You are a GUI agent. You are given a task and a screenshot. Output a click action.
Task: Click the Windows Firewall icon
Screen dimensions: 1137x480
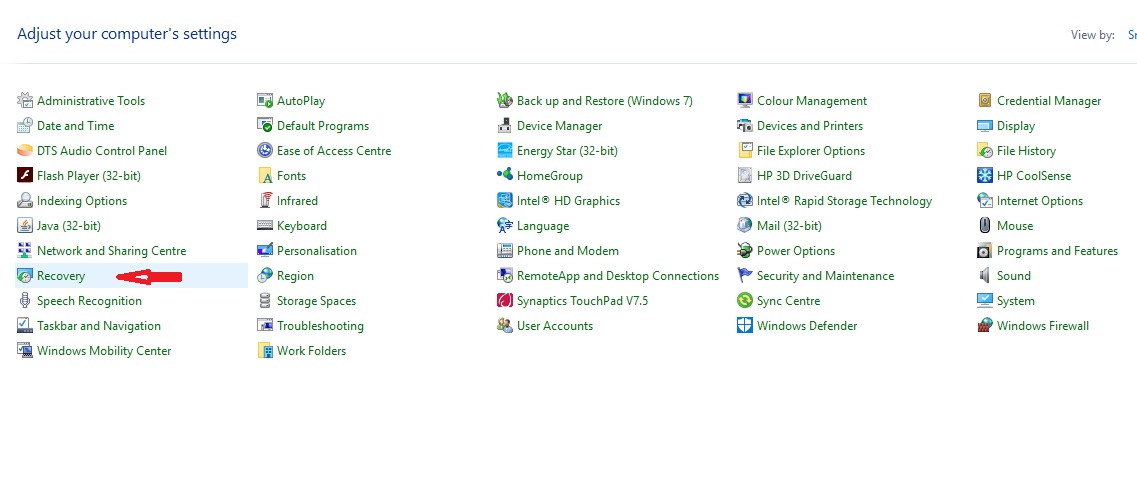[x=985, y=326]
